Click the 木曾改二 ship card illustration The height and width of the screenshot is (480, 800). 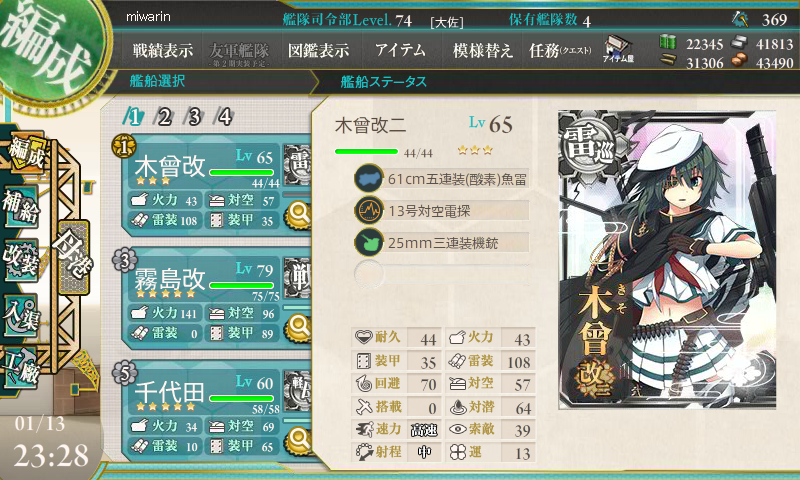click(x=667, y=260)
